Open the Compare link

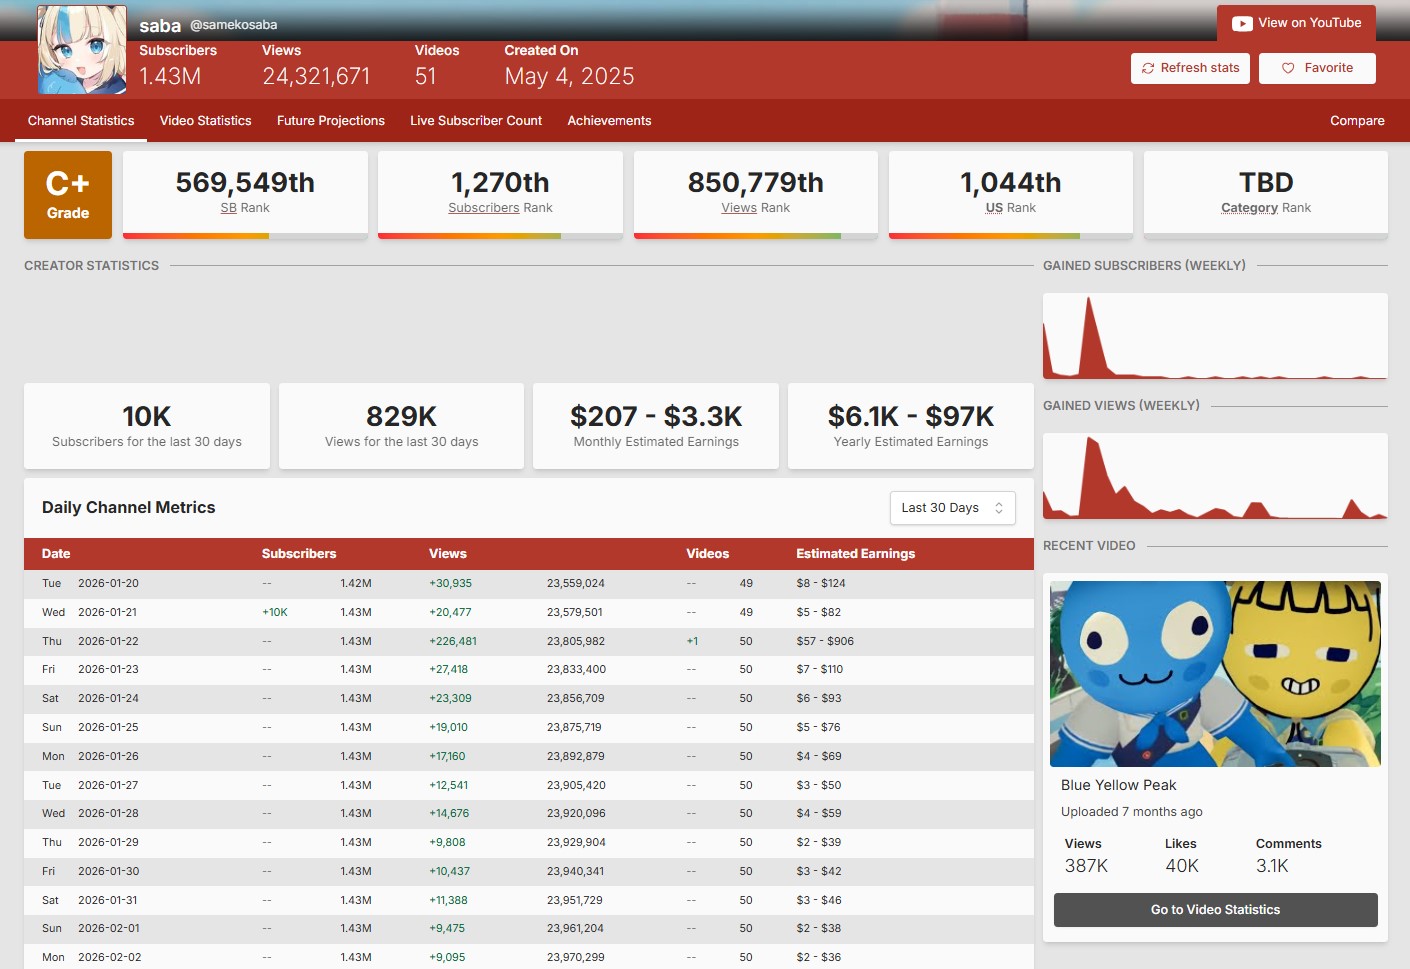1357,121
